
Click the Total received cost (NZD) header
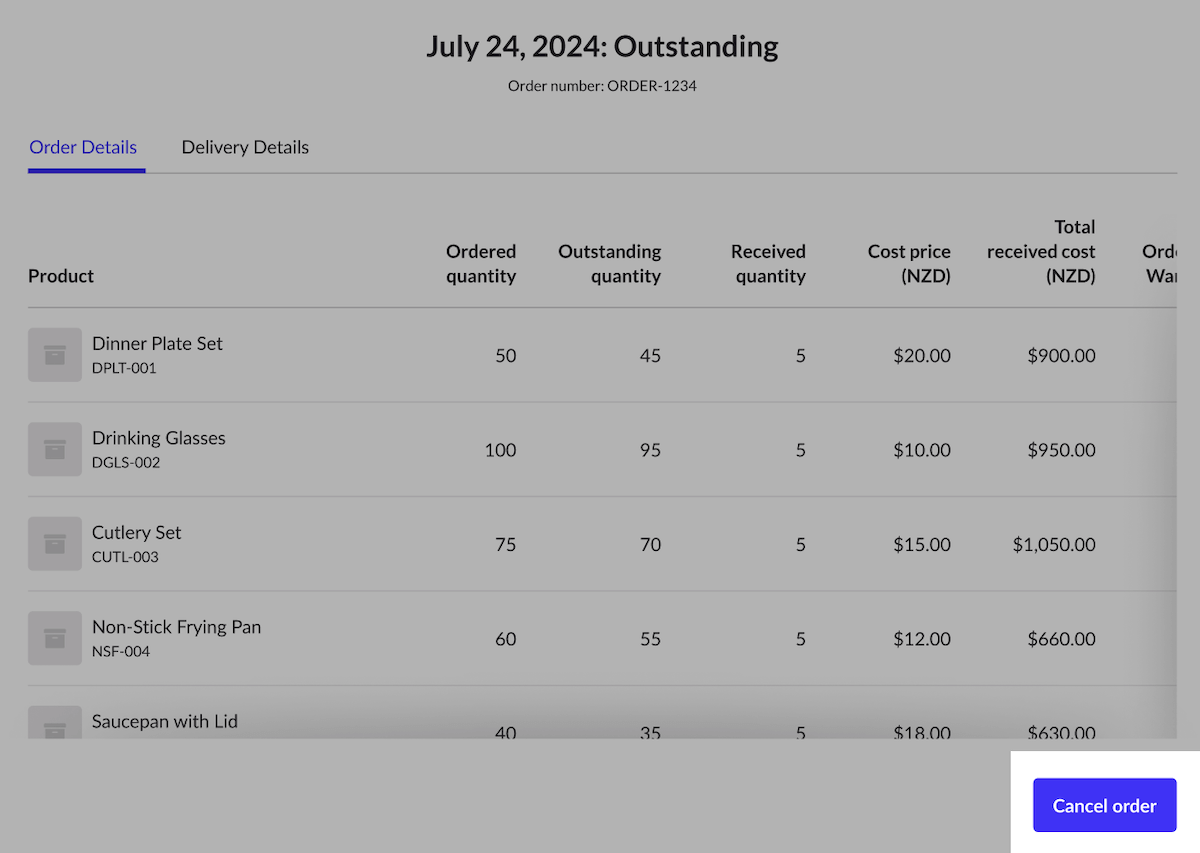tap(1041, 252)
